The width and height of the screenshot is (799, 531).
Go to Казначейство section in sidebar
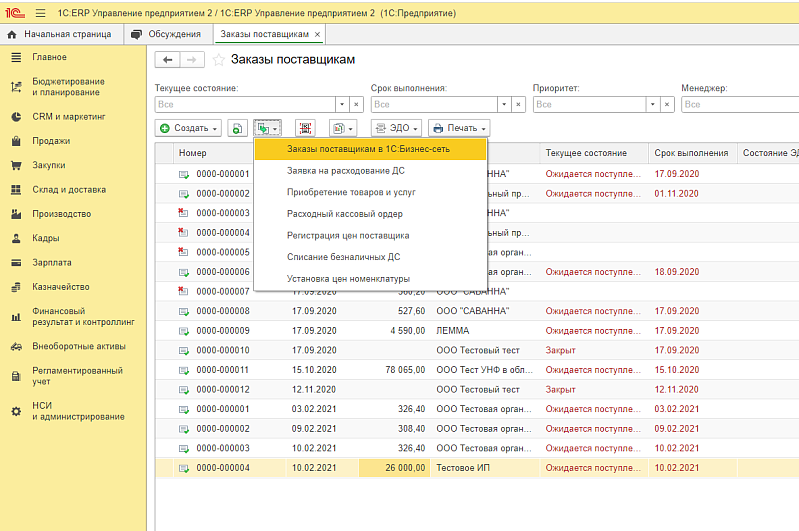click(x=62, y=286)
